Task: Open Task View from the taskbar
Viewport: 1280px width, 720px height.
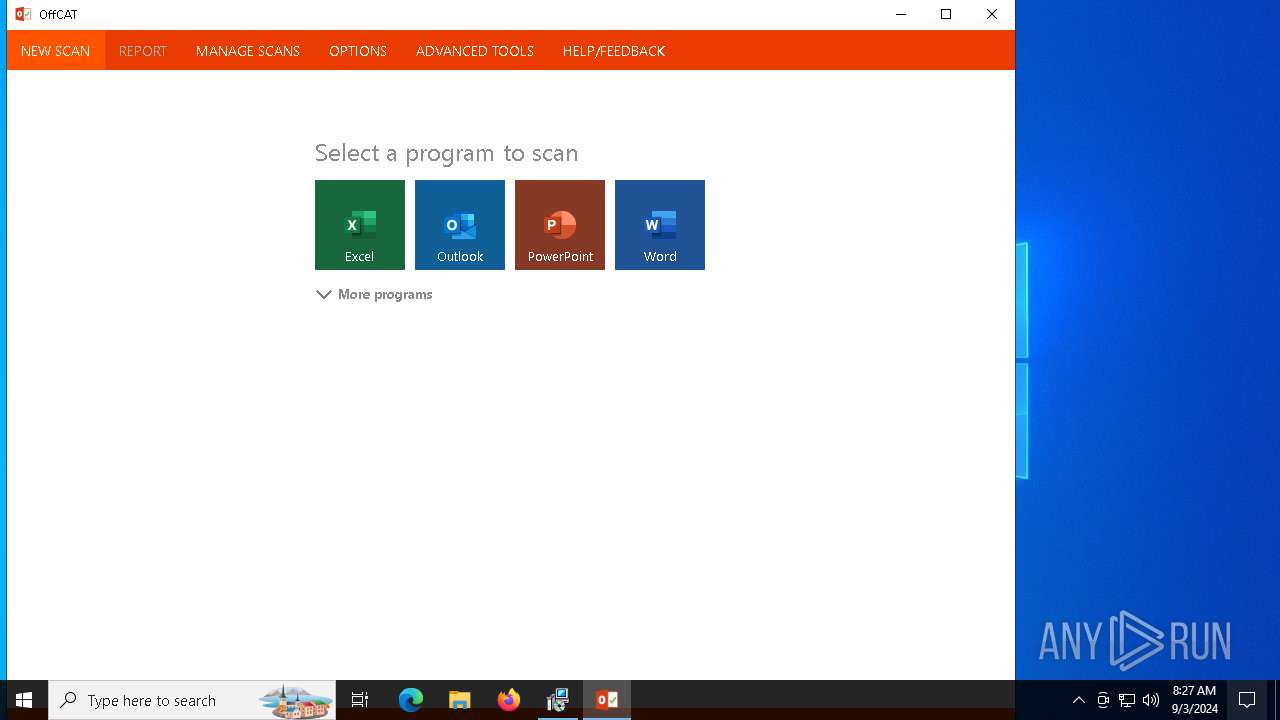Action: point(360,700)
